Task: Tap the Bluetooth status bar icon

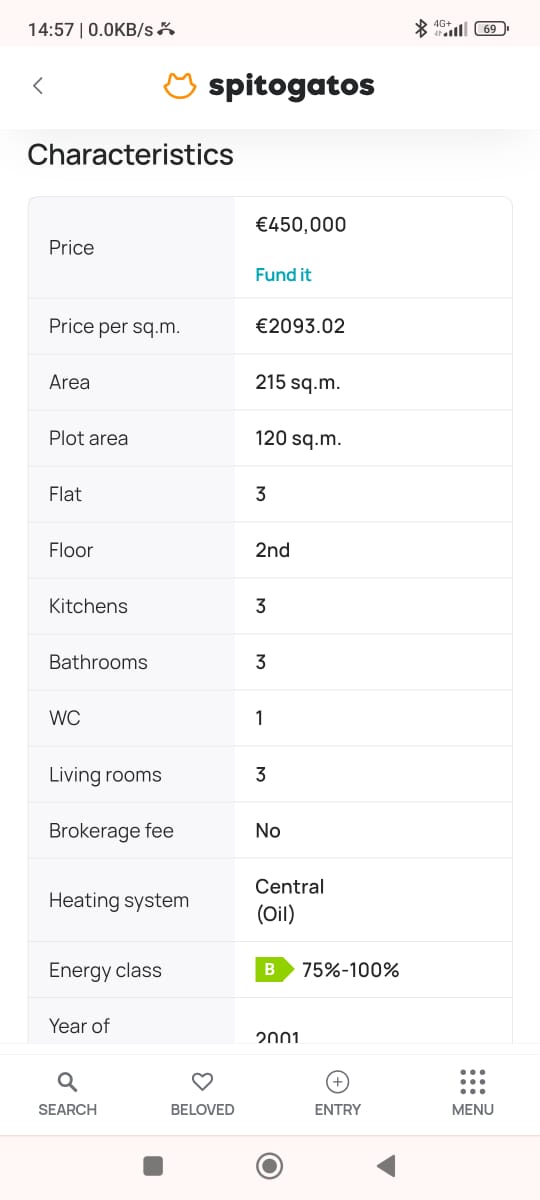Action: pos(421,29)
